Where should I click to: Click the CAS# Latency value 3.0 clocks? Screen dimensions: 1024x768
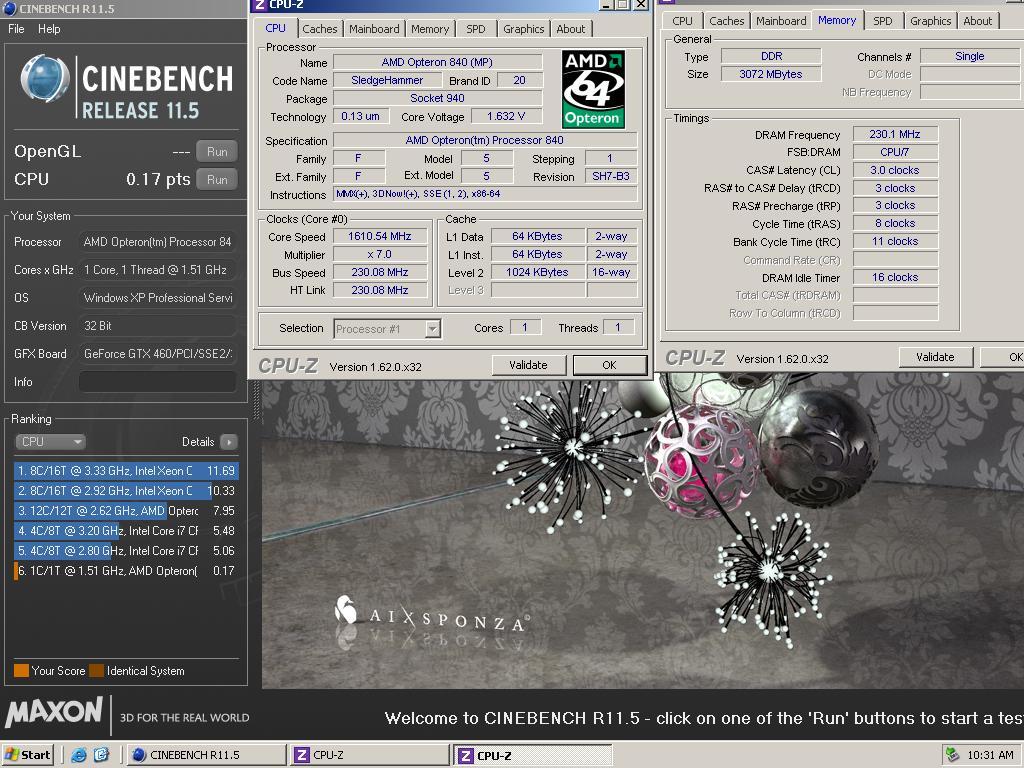coord(895,170)
